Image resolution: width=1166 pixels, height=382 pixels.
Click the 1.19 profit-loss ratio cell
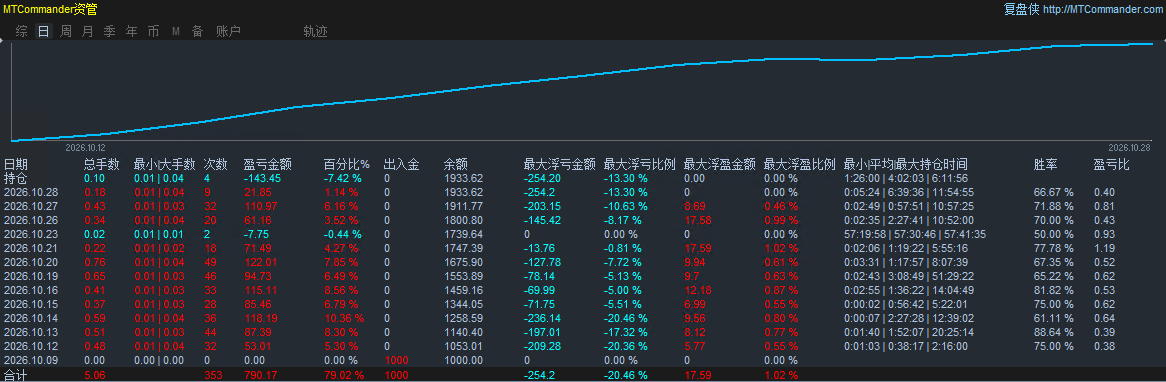click(x=1104, y=247)
